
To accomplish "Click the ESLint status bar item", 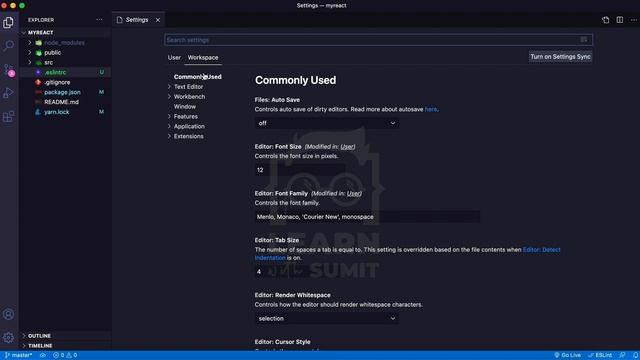I will [600, 355].
